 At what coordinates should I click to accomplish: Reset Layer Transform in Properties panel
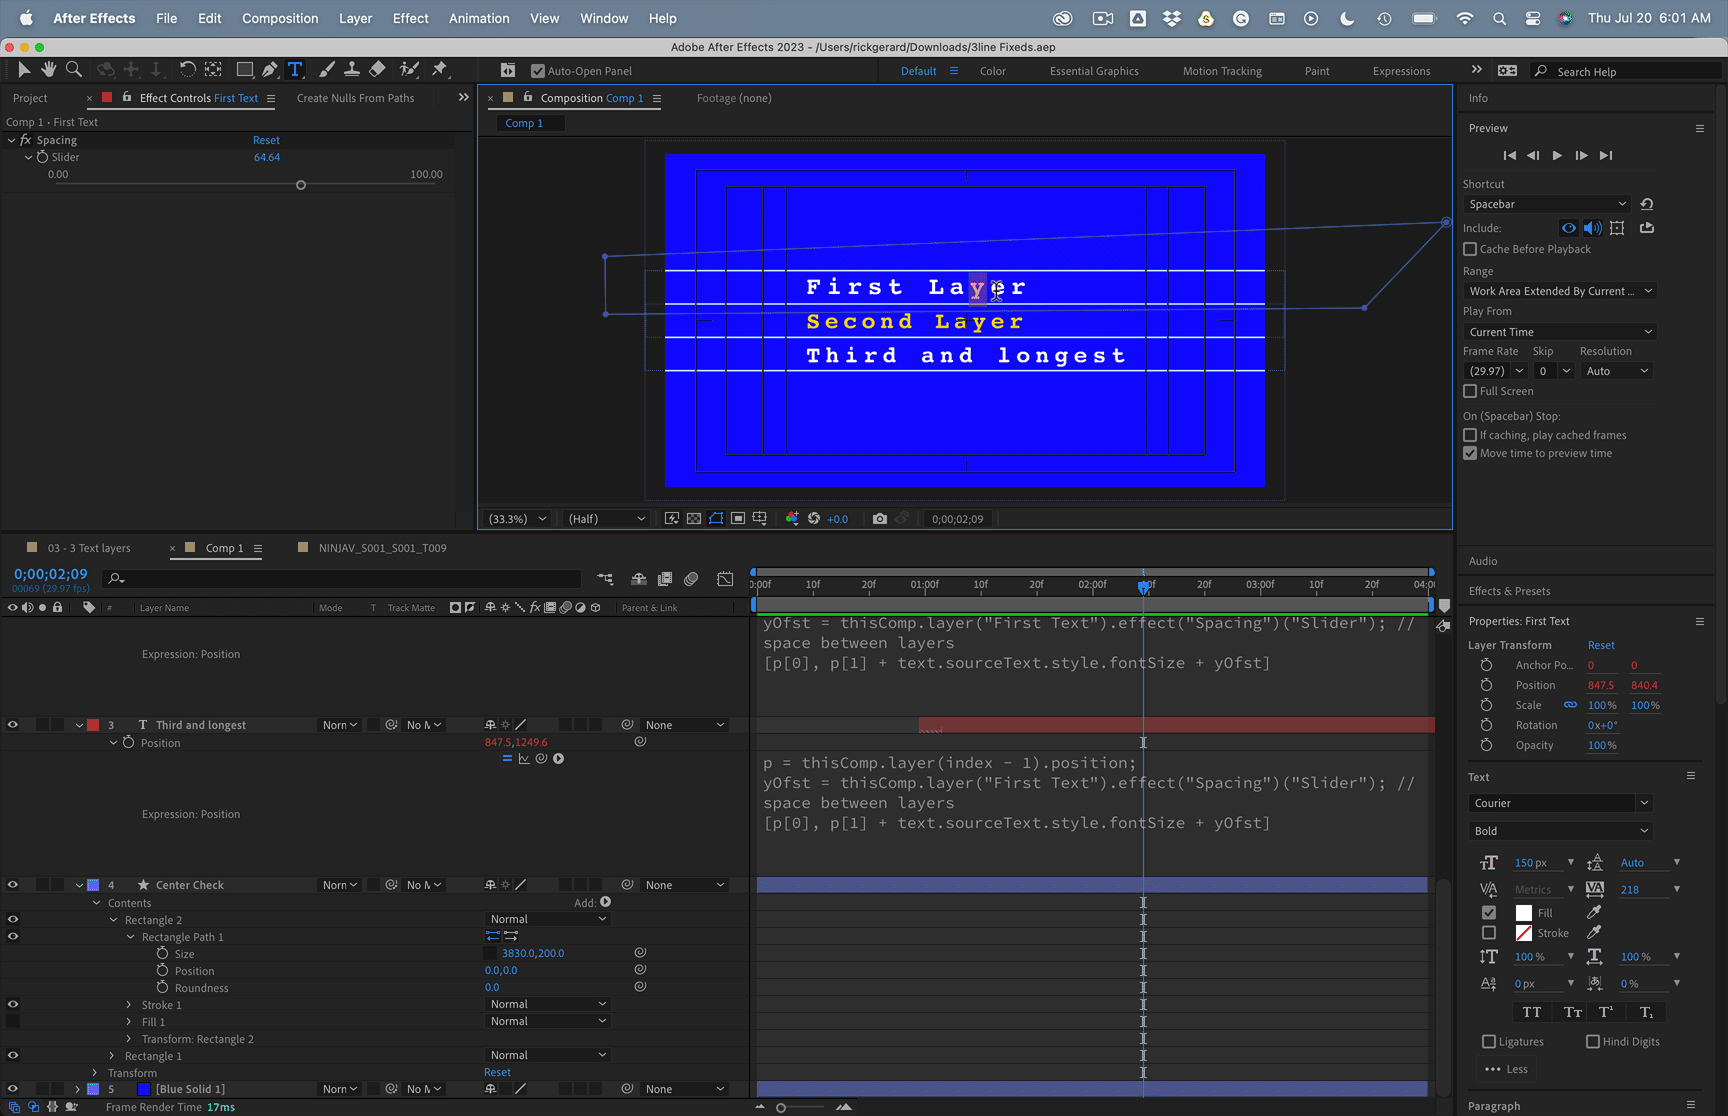click(x=1601, y=645)
